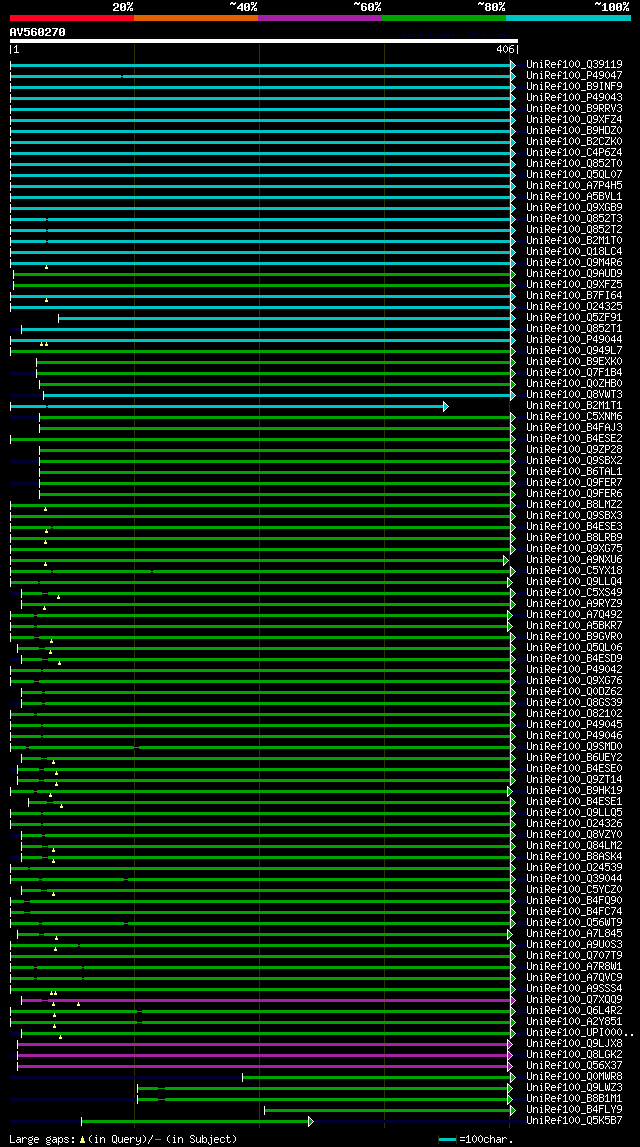640x1147 pixels.
Task: Click the purple arrowhead of Q7XQQ9 alignment
Action: (513, 1000)
